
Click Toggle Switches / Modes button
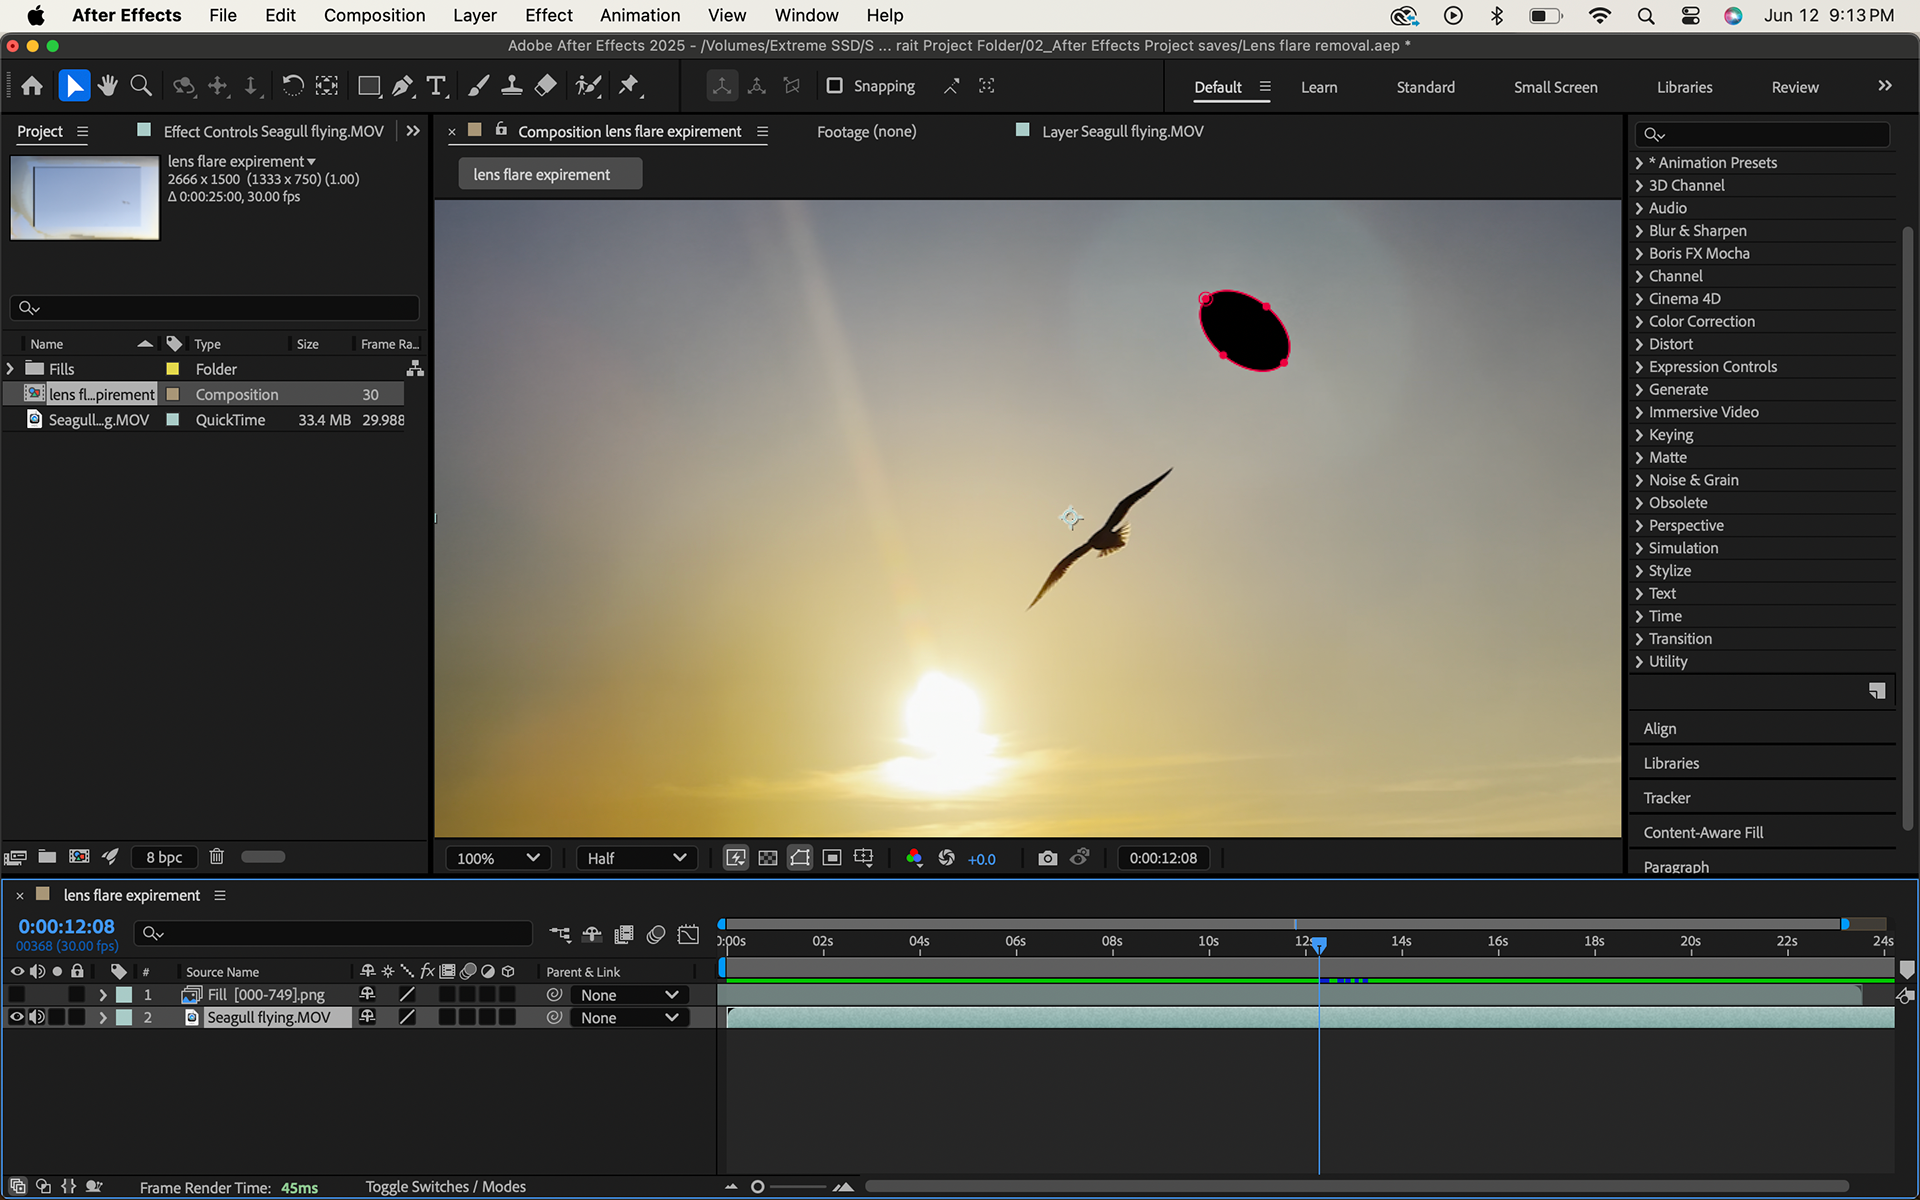445,1187
